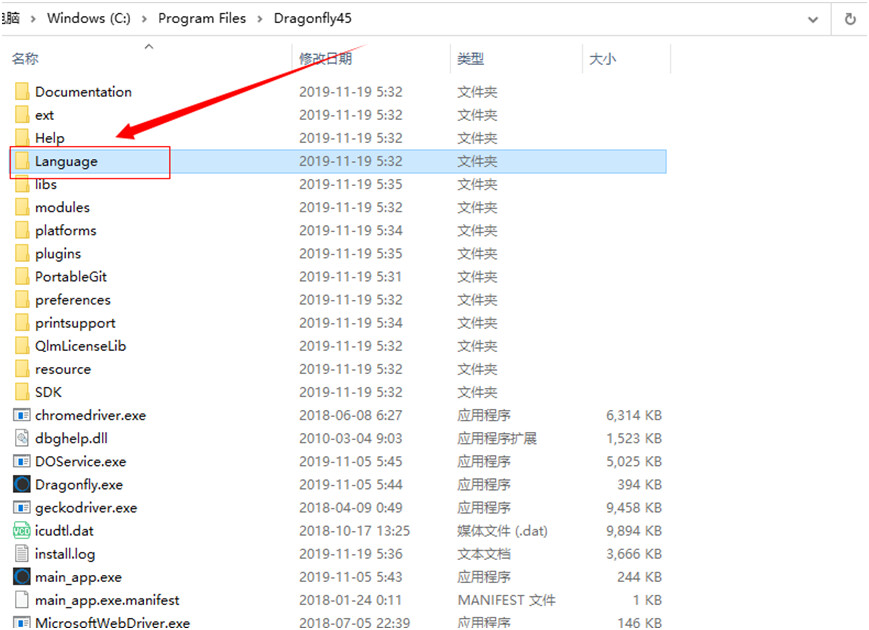Click size 394 KB of Dragonfly.exe
The image size is (869, 630).
(x=640, y=484)
